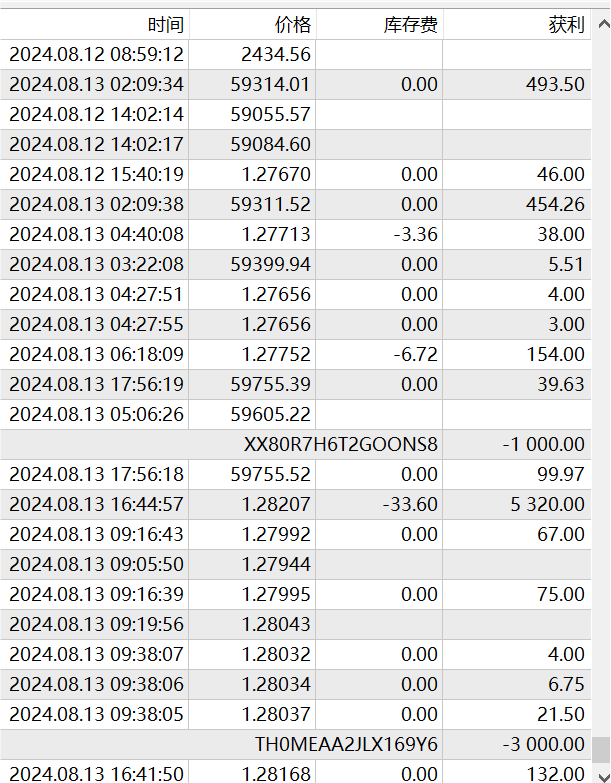611x783 pixels.
Task: Click the -3 000.00 balance entry
Action: [x=545, y=744]
